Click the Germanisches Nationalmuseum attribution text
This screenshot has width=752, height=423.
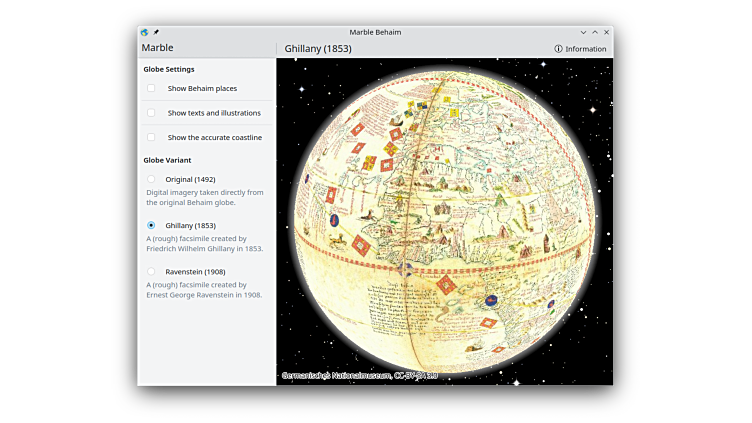359,376
